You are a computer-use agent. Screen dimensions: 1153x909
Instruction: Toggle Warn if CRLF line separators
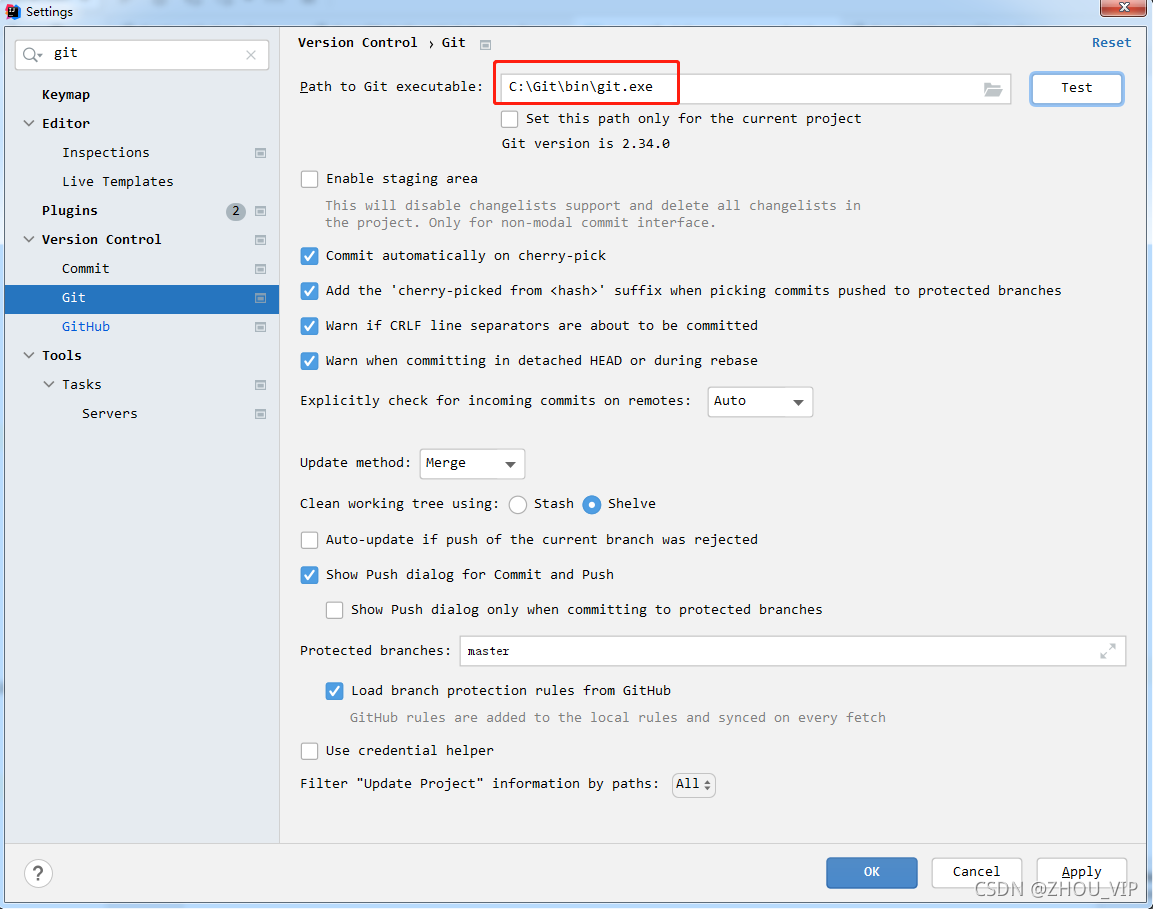(x=310, y=326)
